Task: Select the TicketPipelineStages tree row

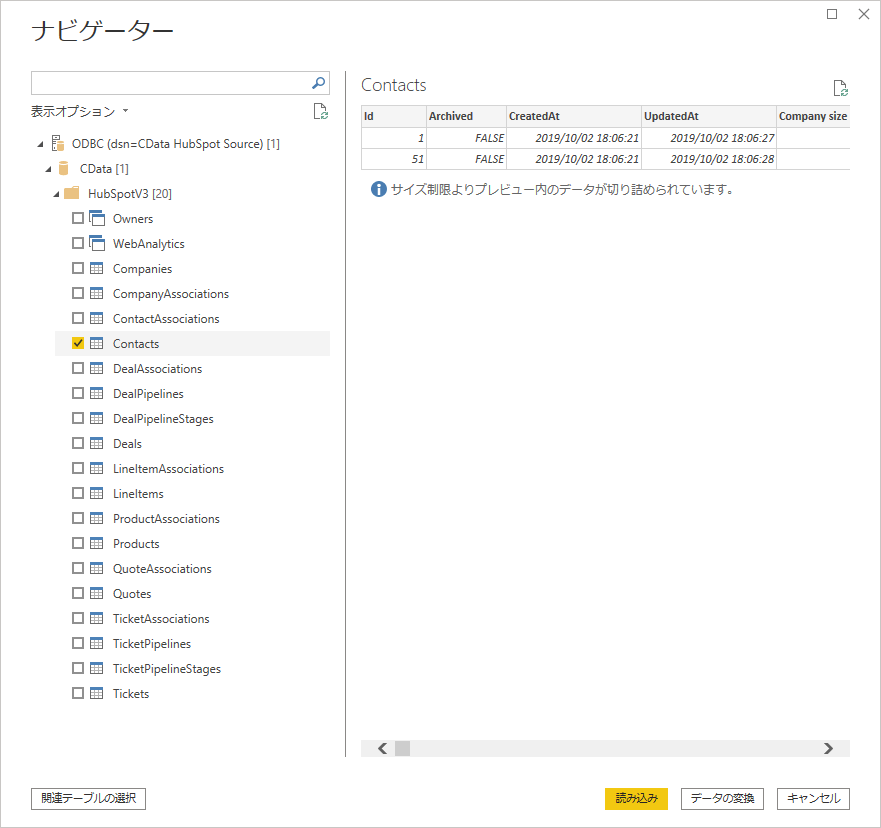Action: [x=192, y=668]
